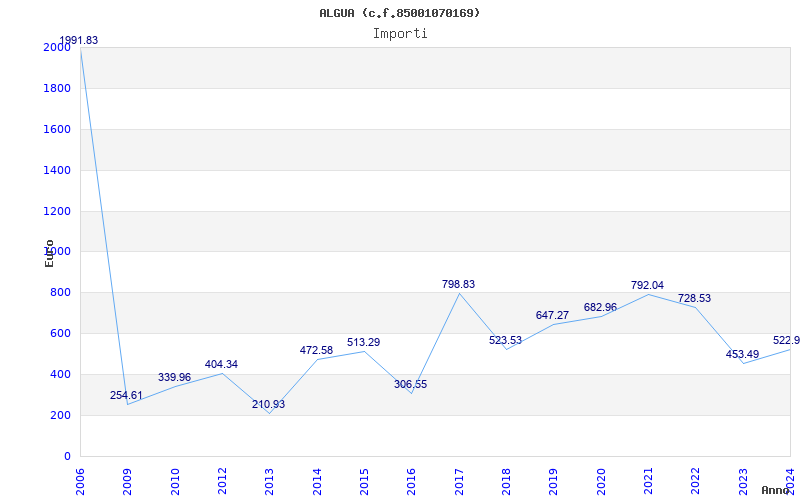The width and height of the screenshot is (800, 500).
Task: Click the 523.53 data label
Action: pyautogui.click(x=505, y=341)
